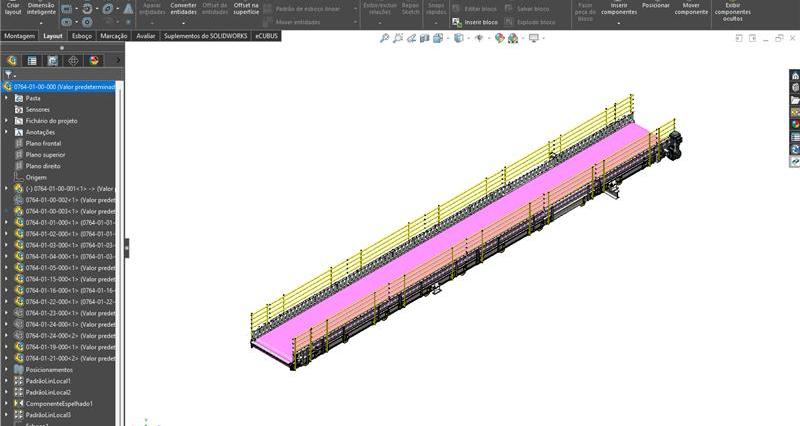Switch to the Esboço tab
800x426 pixels.
(x=82, y=35)
